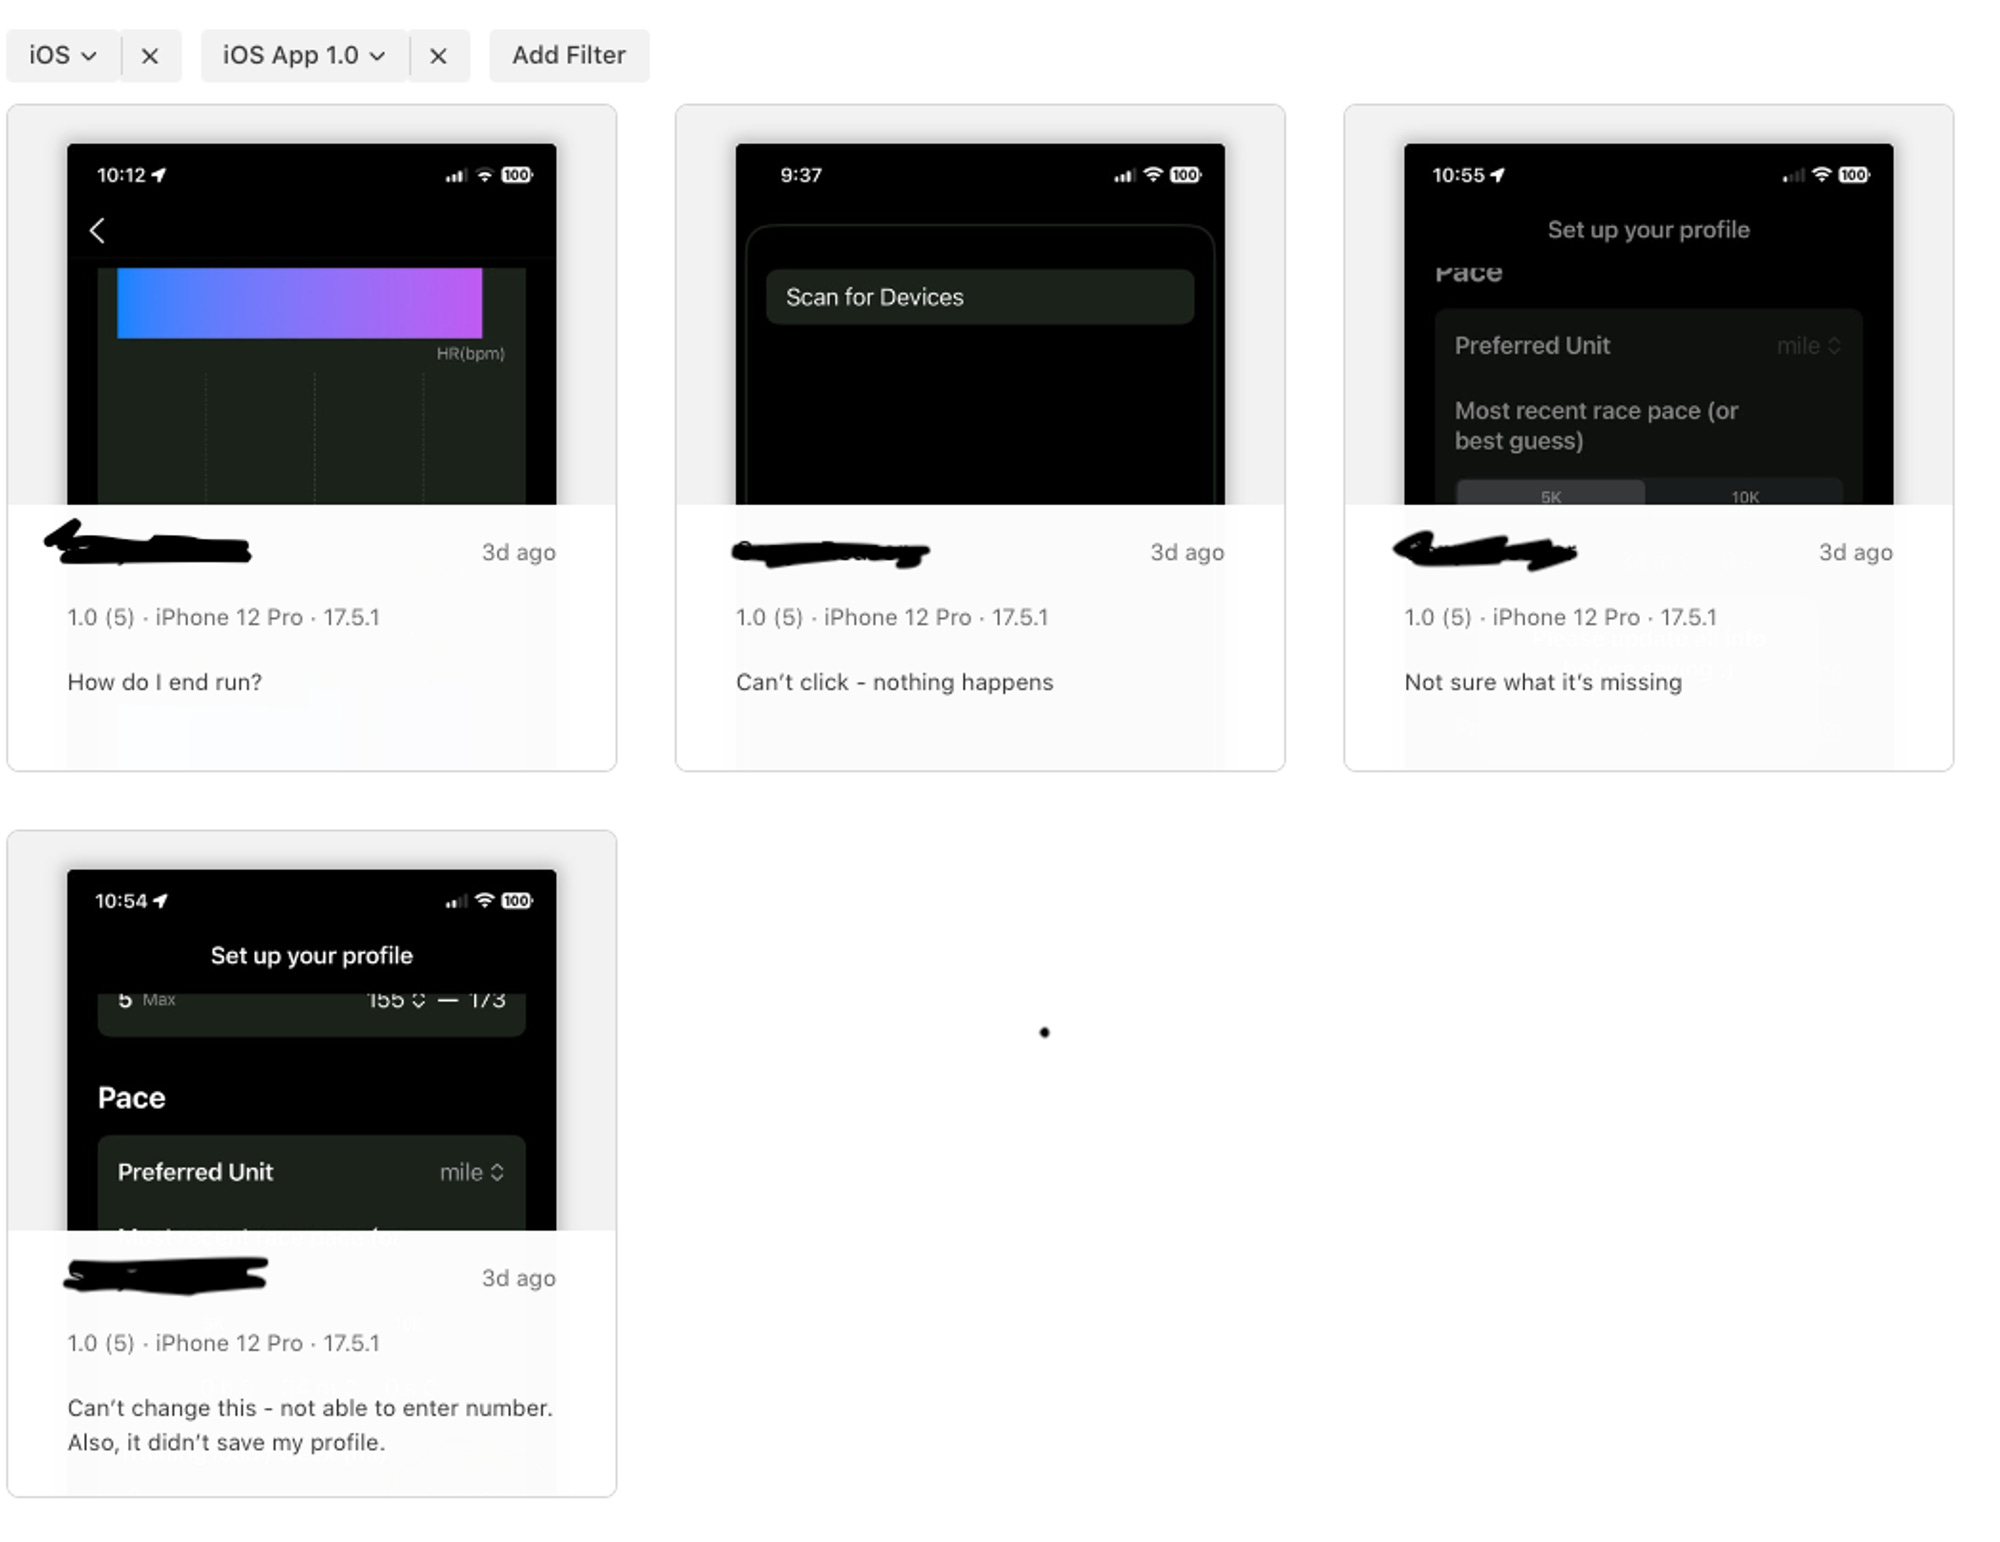Click back arrow in first screenshot
This screenshot has width=2000, height=1542.
coord(97,231)
